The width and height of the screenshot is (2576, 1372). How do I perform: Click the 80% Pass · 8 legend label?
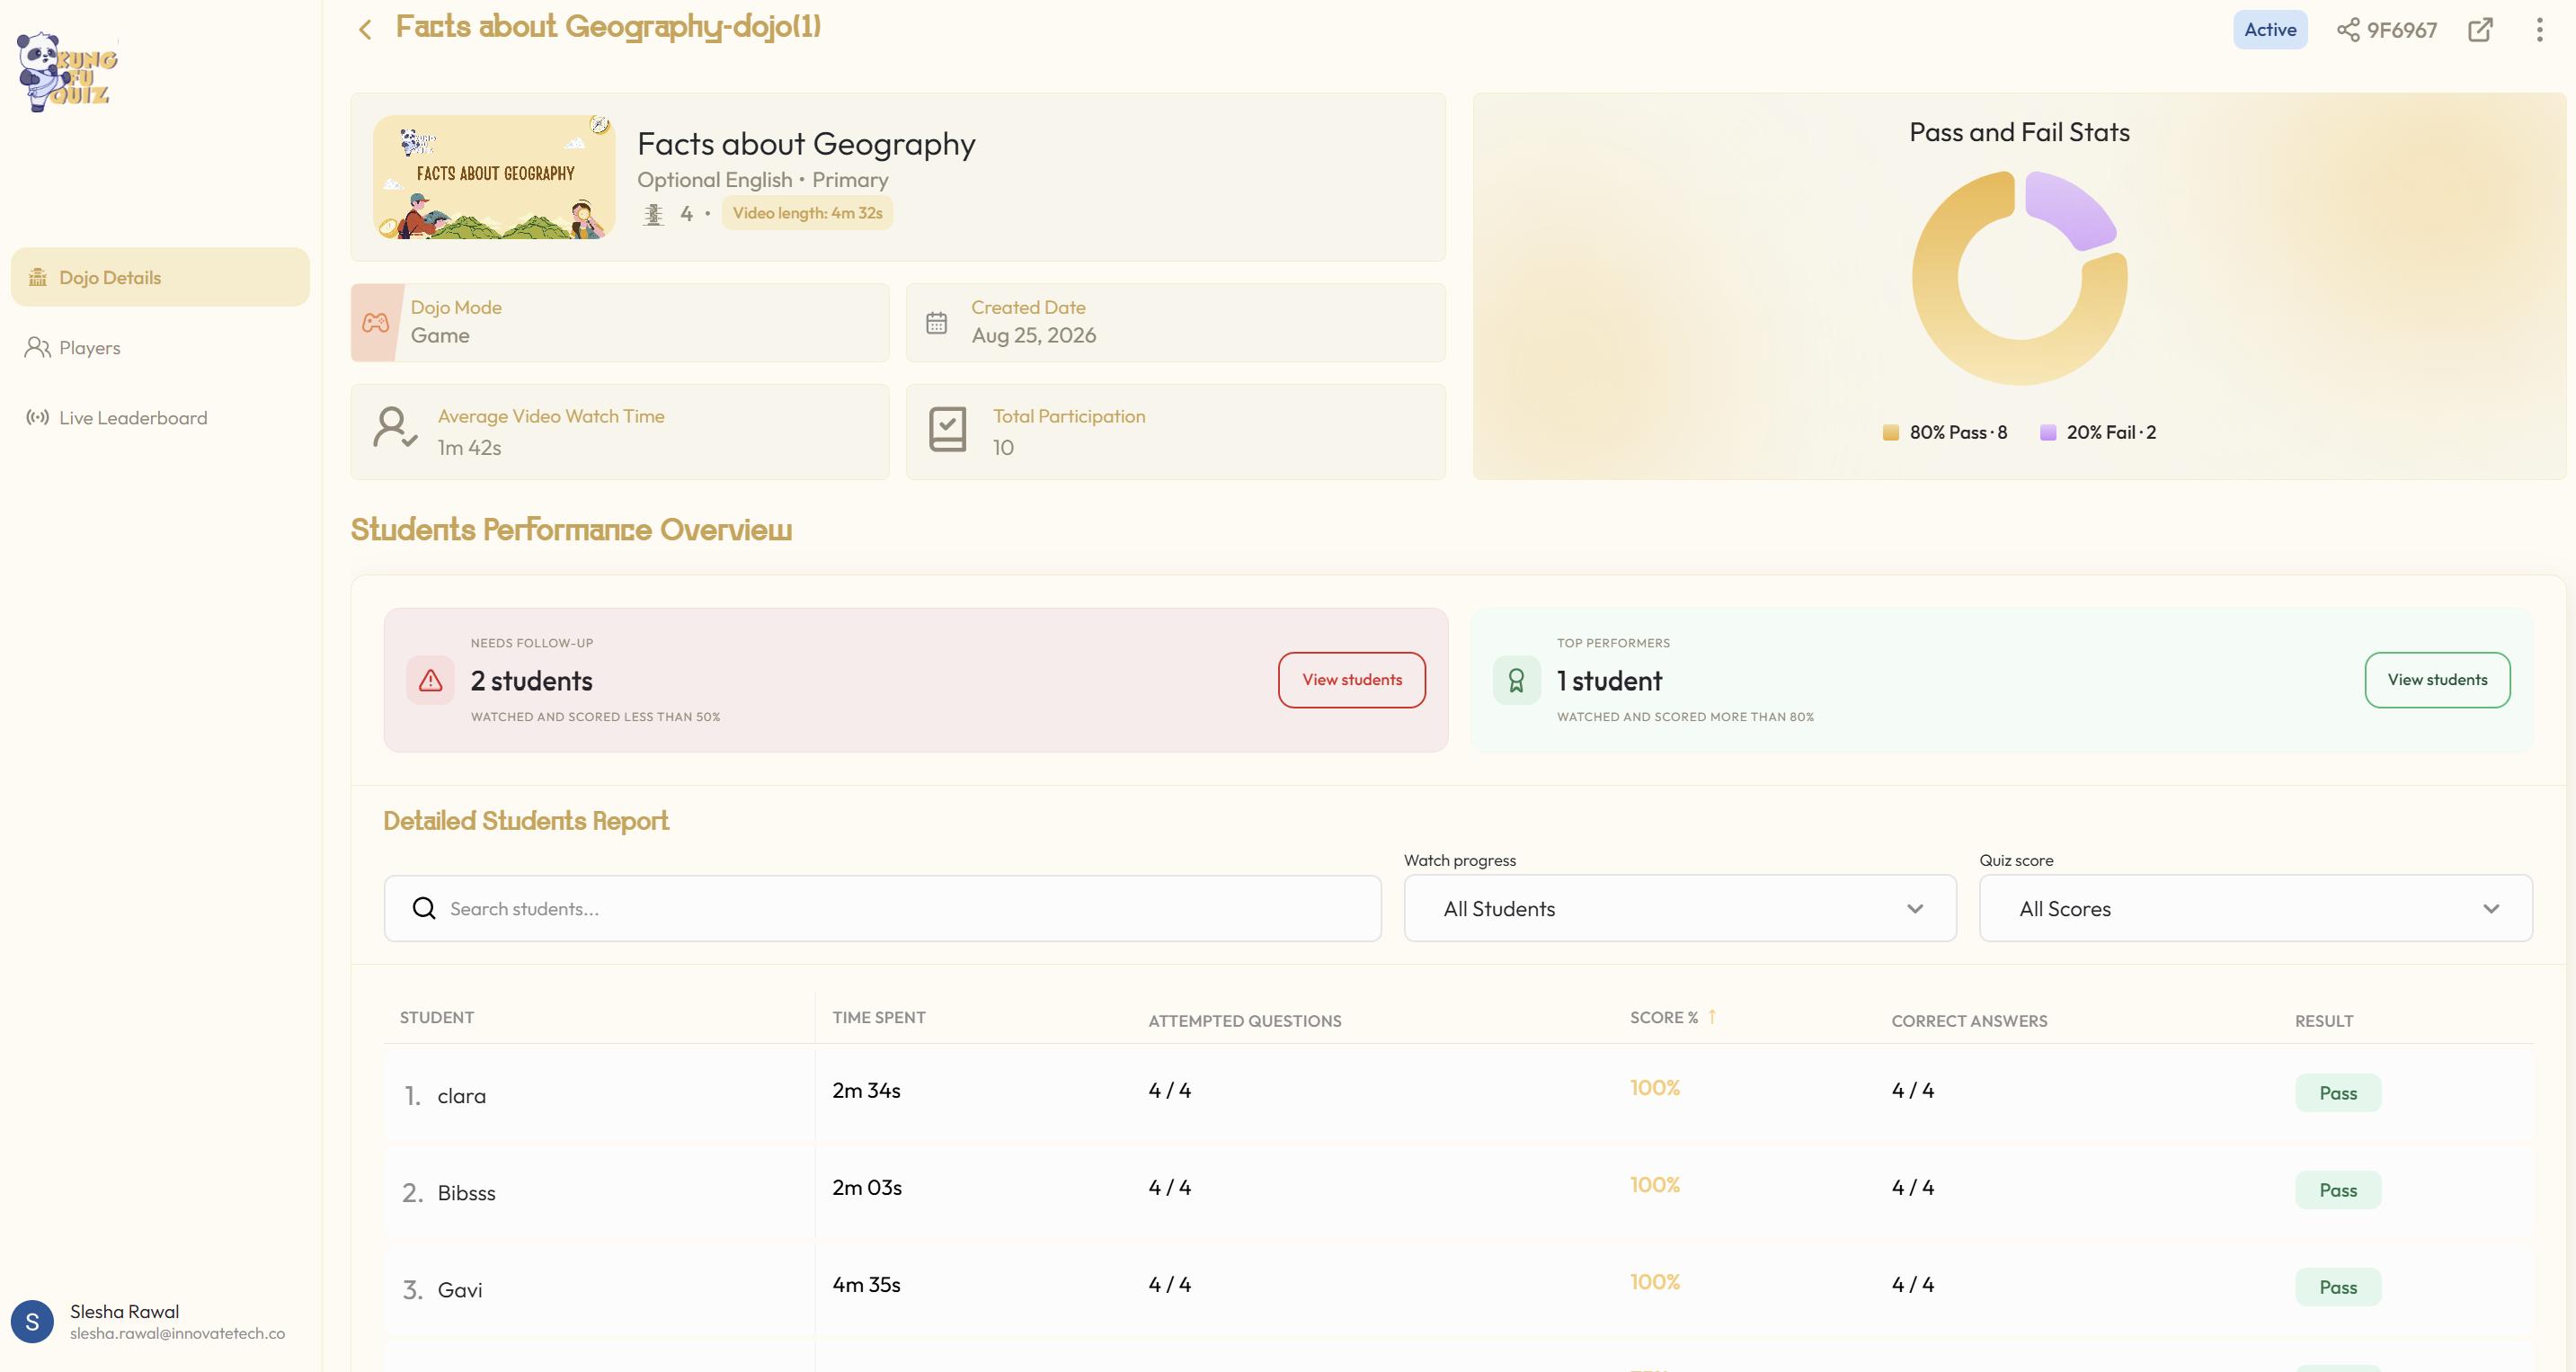click(1958, 432)
